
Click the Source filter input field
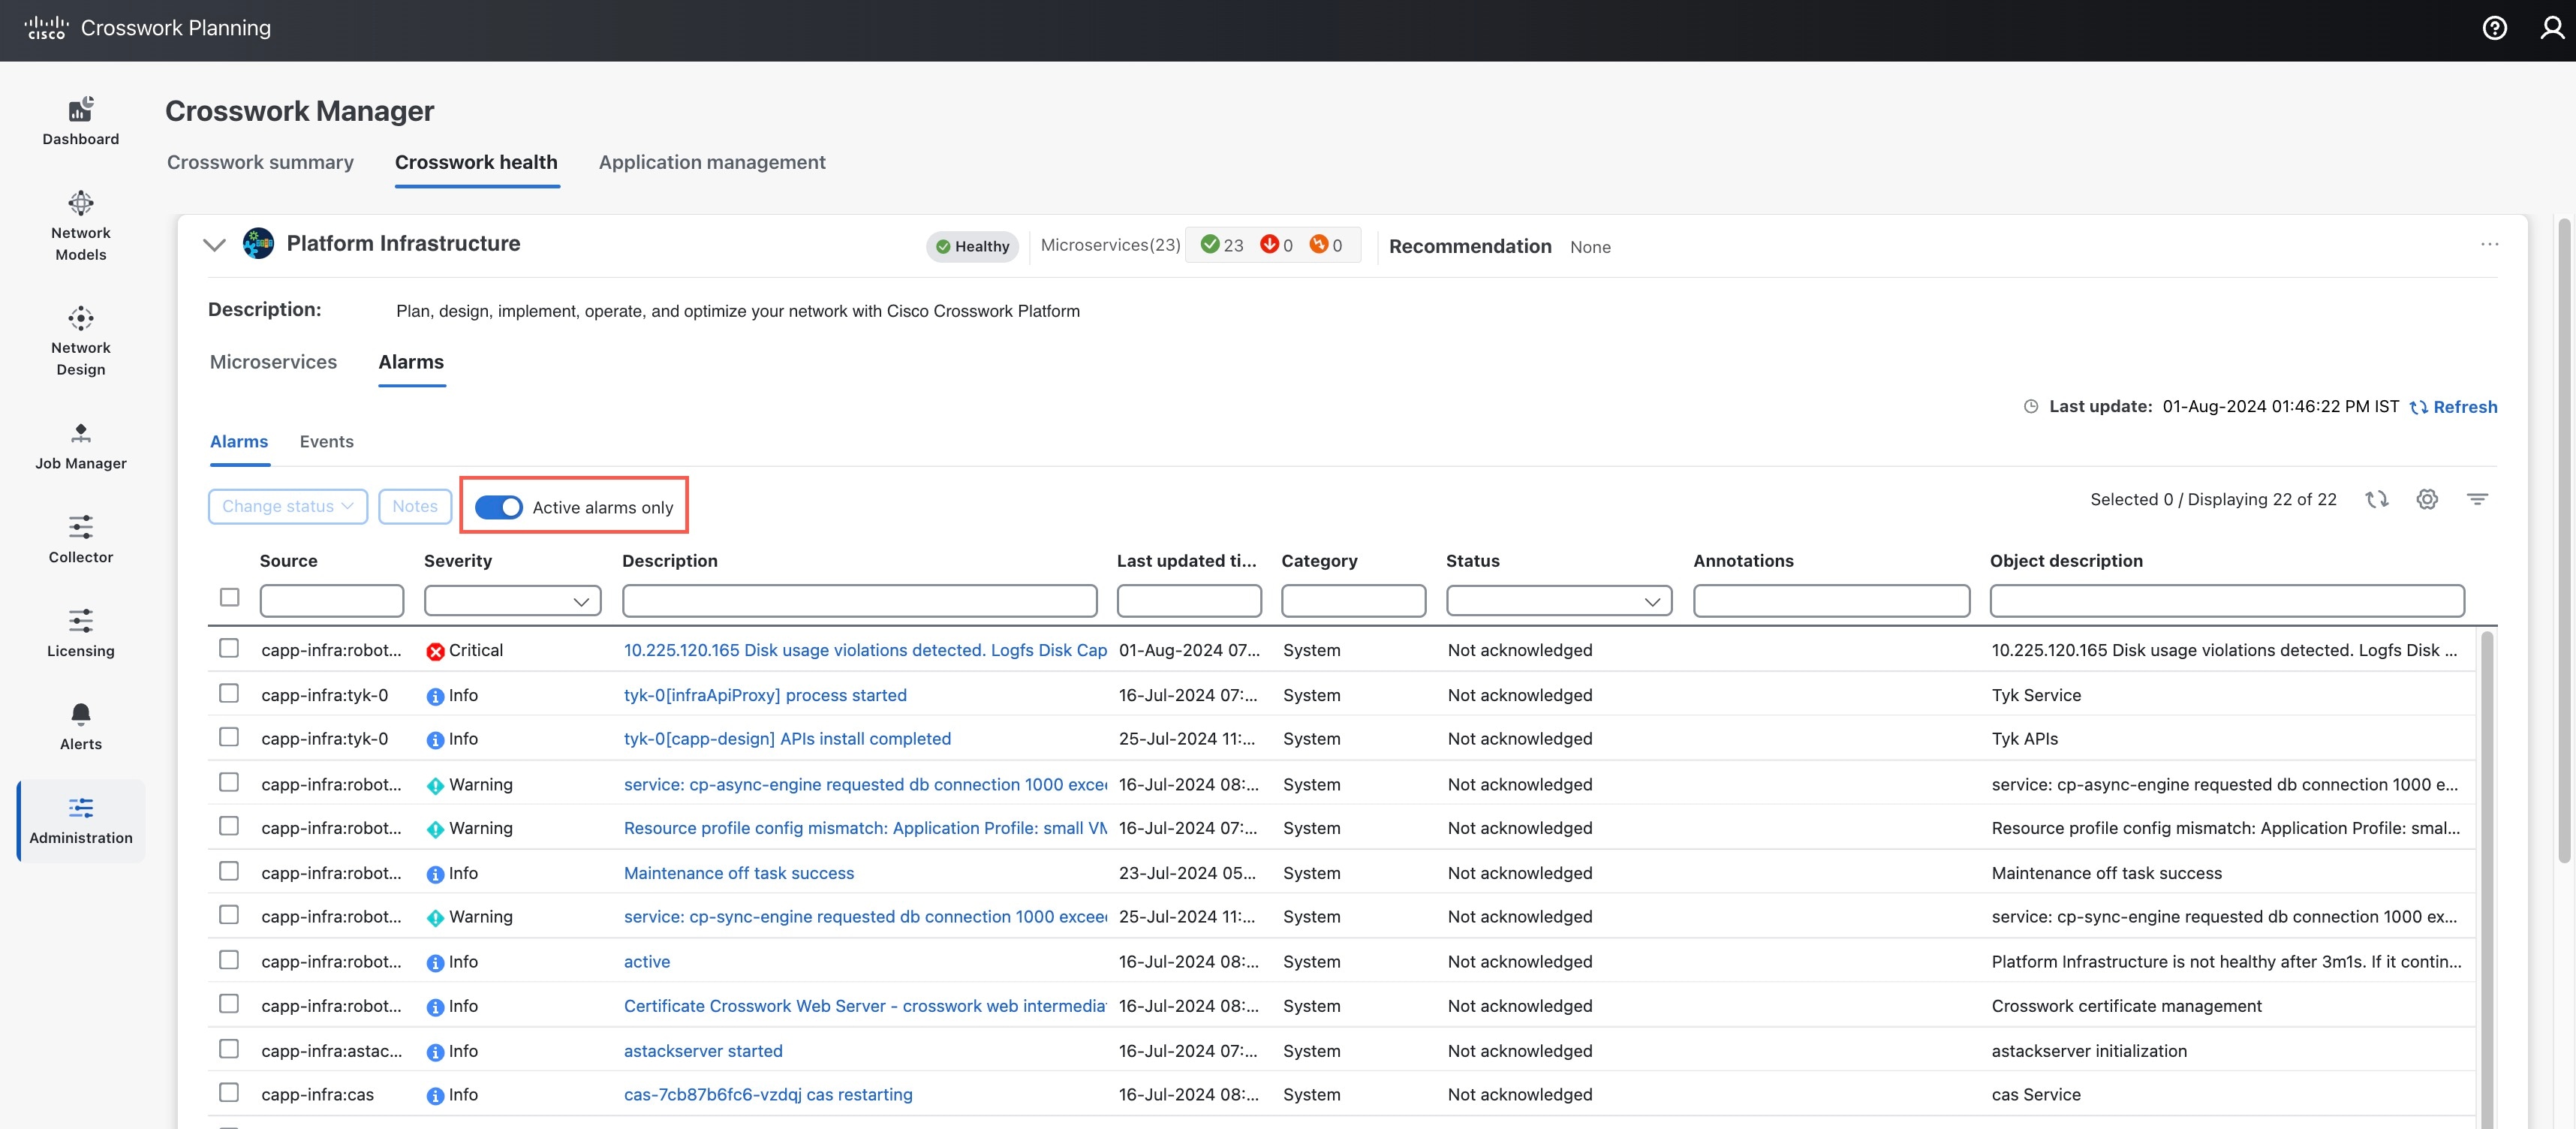(x=332, y=601)
